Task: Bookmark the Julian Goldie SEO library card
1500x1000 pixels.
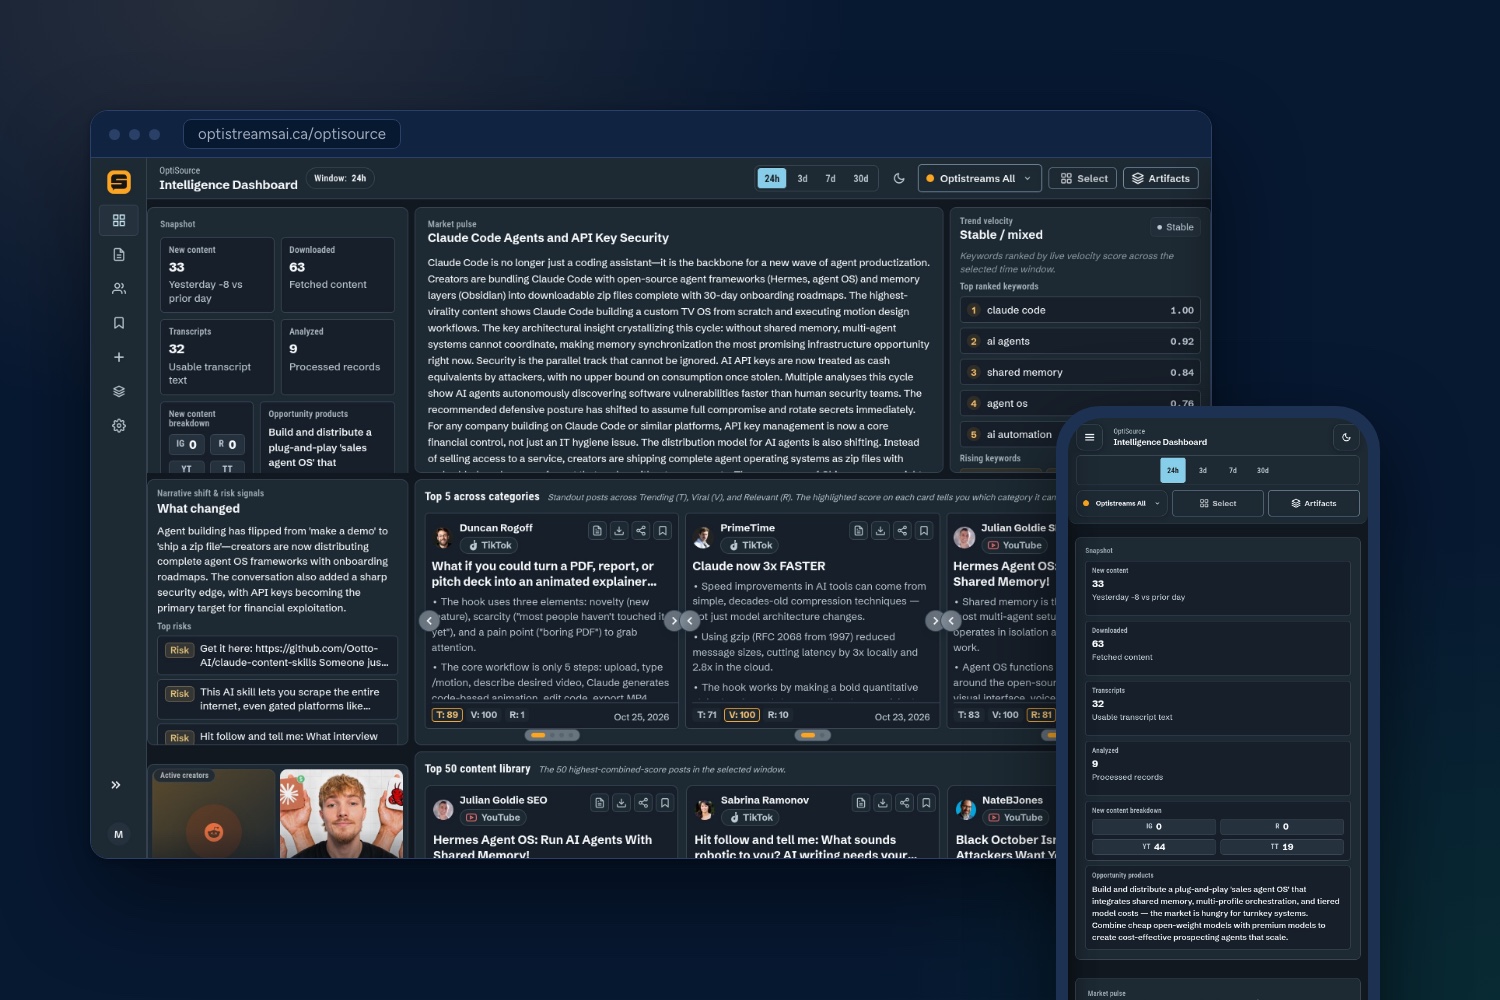Action: pos(665,803)
